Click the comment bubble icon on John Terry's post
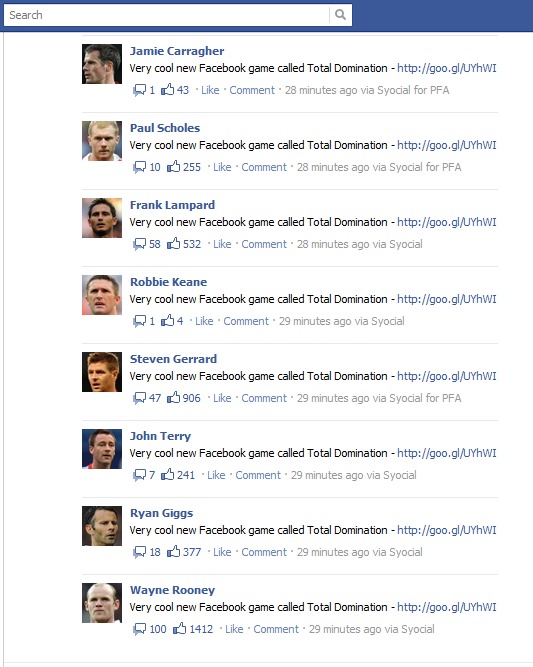533x667 pixels. pos(140,475)
